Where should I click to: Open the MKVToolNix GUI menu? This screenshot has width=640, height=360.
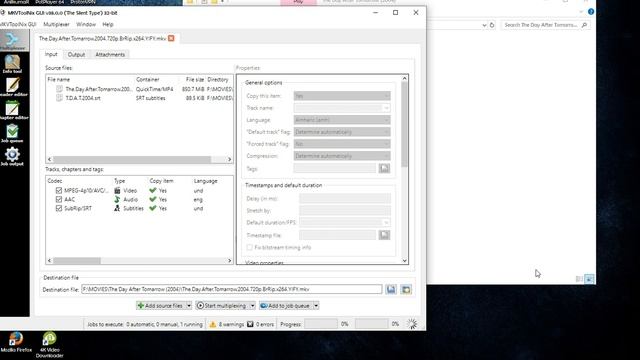click(x=18, y=24)
